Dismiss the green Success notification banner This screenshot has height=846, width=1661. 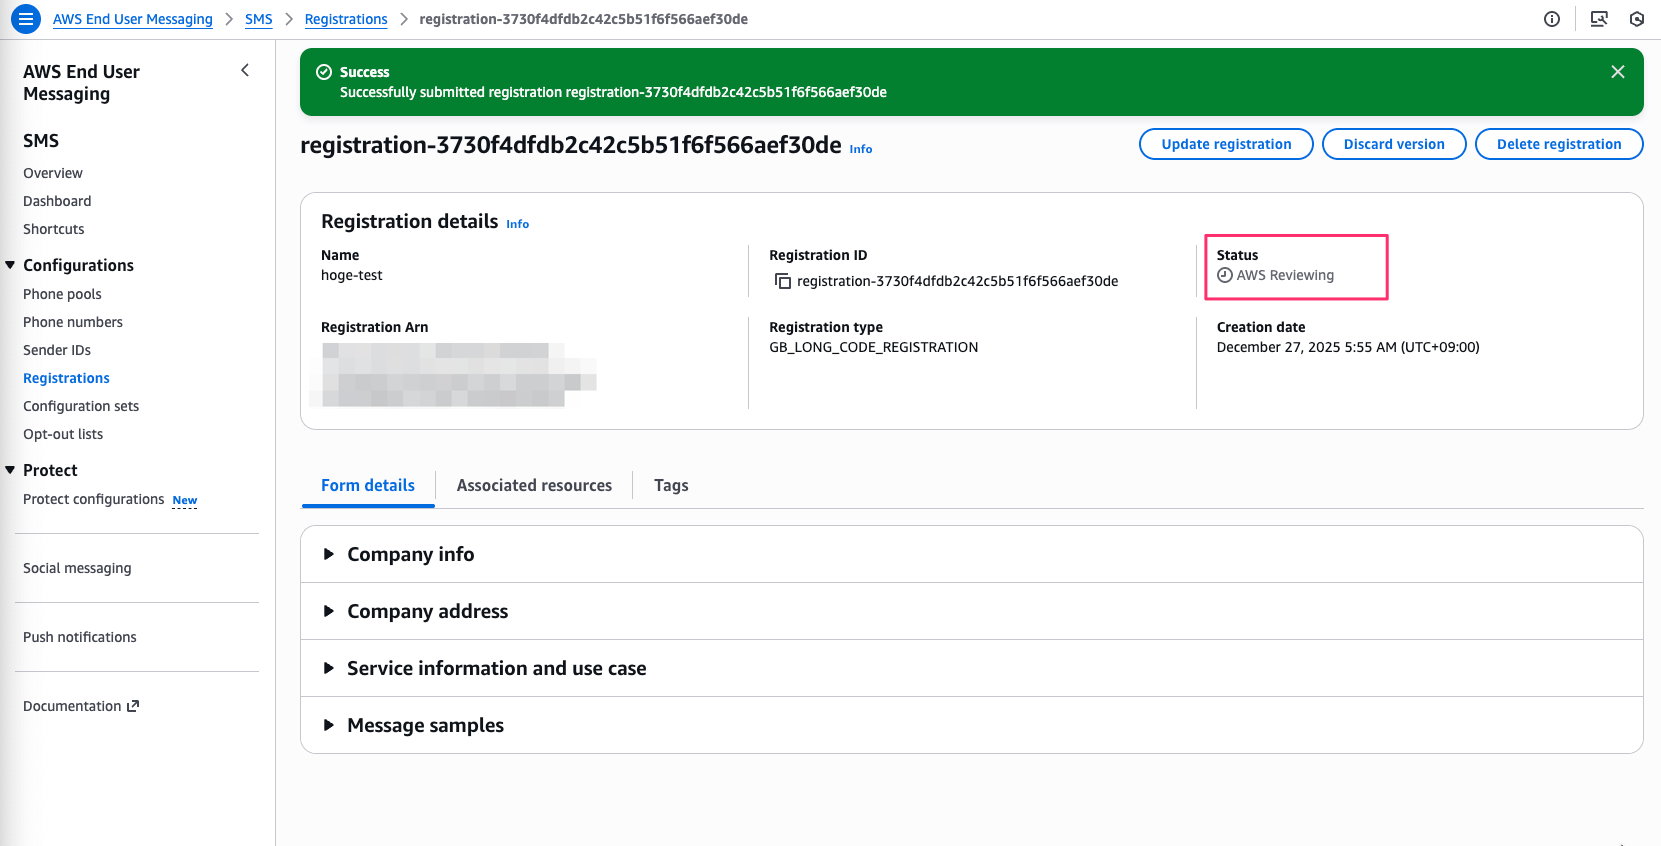pos(1617,72)
